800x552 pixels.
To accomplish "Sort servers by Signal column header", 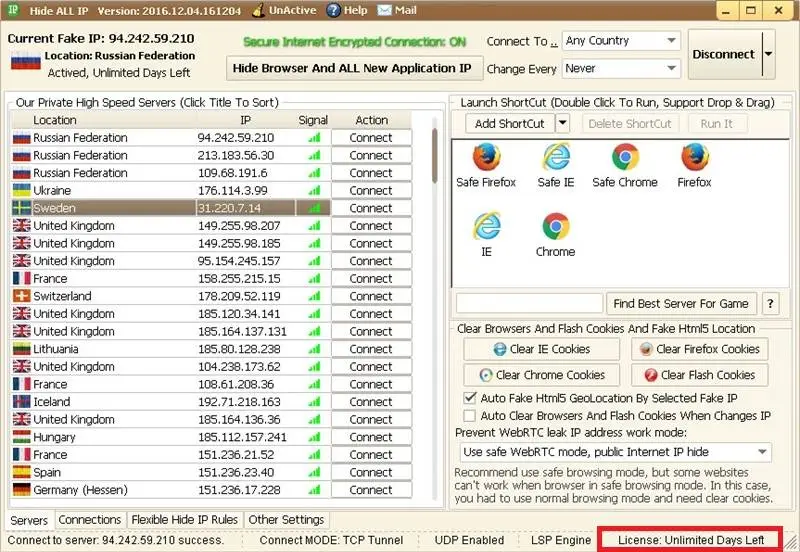I will click(x=313, y=120).
